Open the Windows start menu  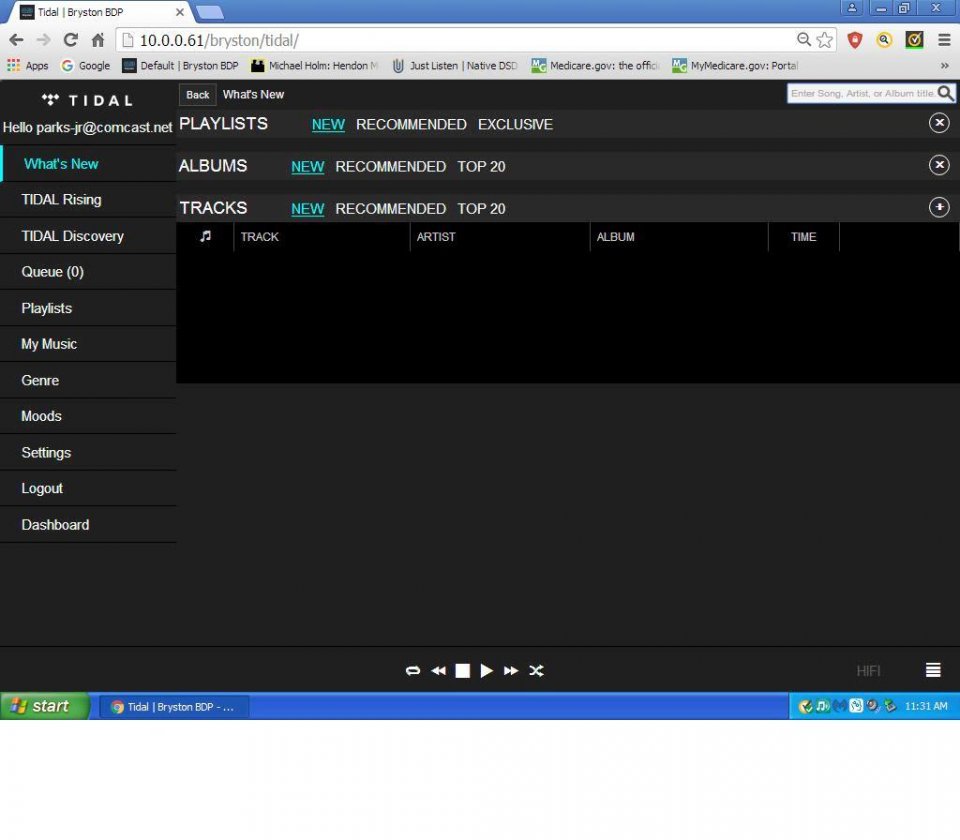[x=44, y=706]
